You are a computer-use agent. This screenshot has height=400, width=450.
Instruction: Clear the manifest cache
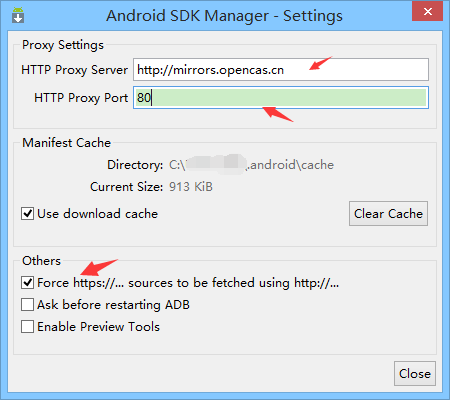click(x=388, y=214)
